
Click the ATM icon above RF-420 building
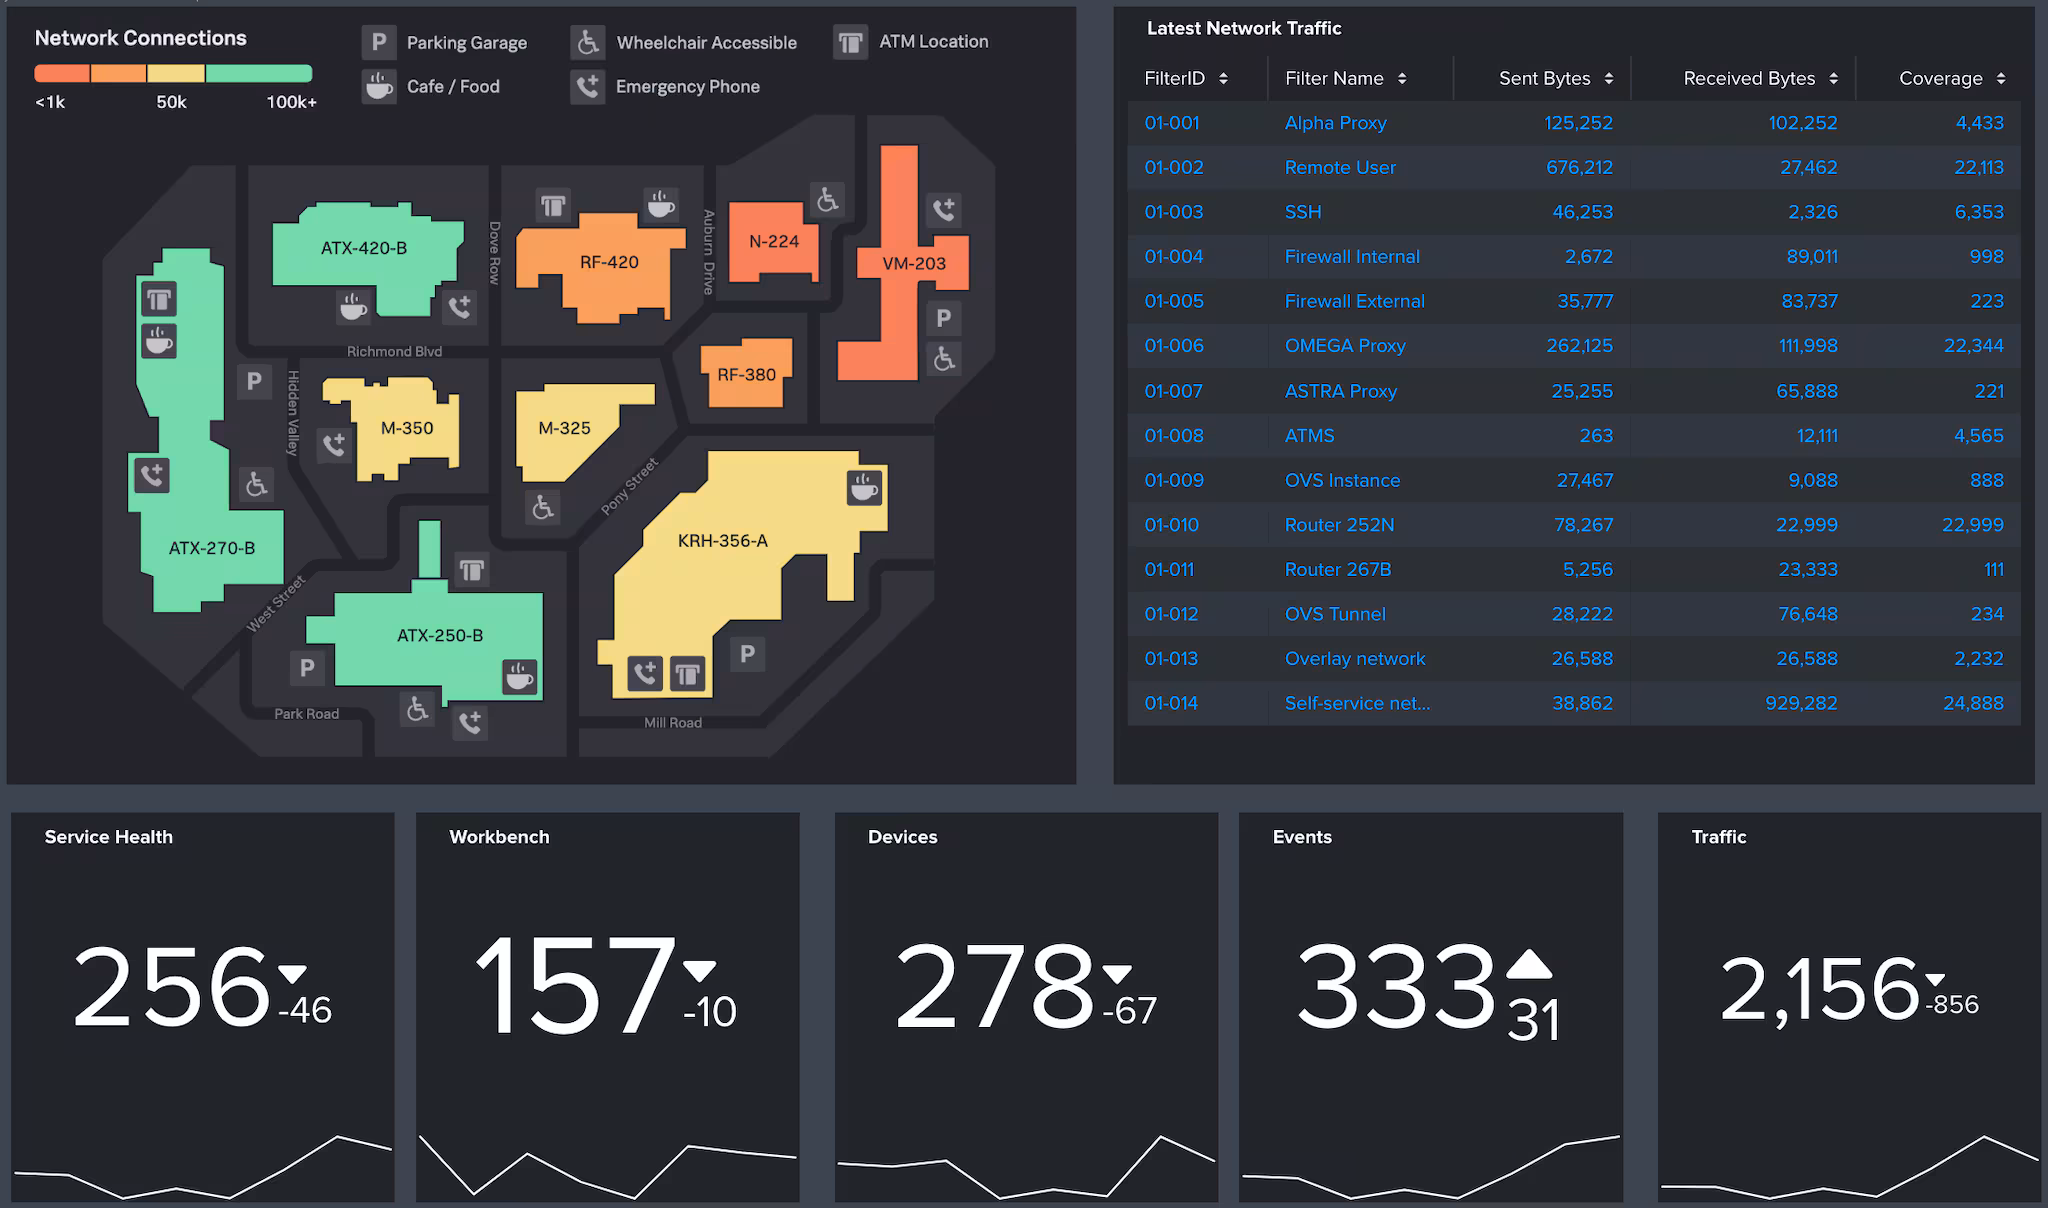pyautogui.click(x=553, y=206)
